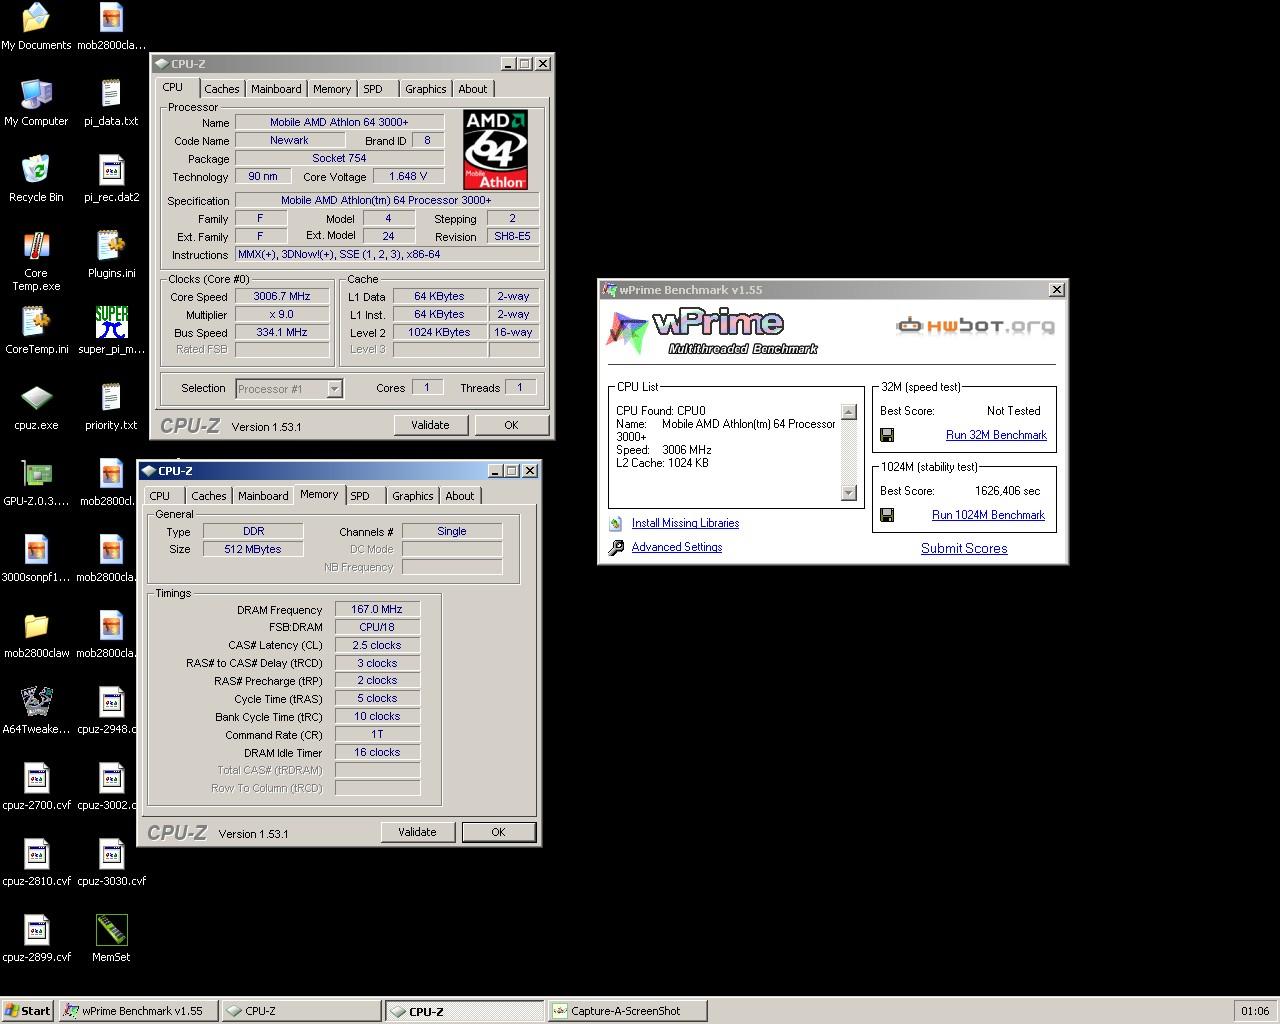Select cpuz-2700.cvf file icon
Image resolution: width=1280 pixels, height=1024 pixels.
coord(36,778)
